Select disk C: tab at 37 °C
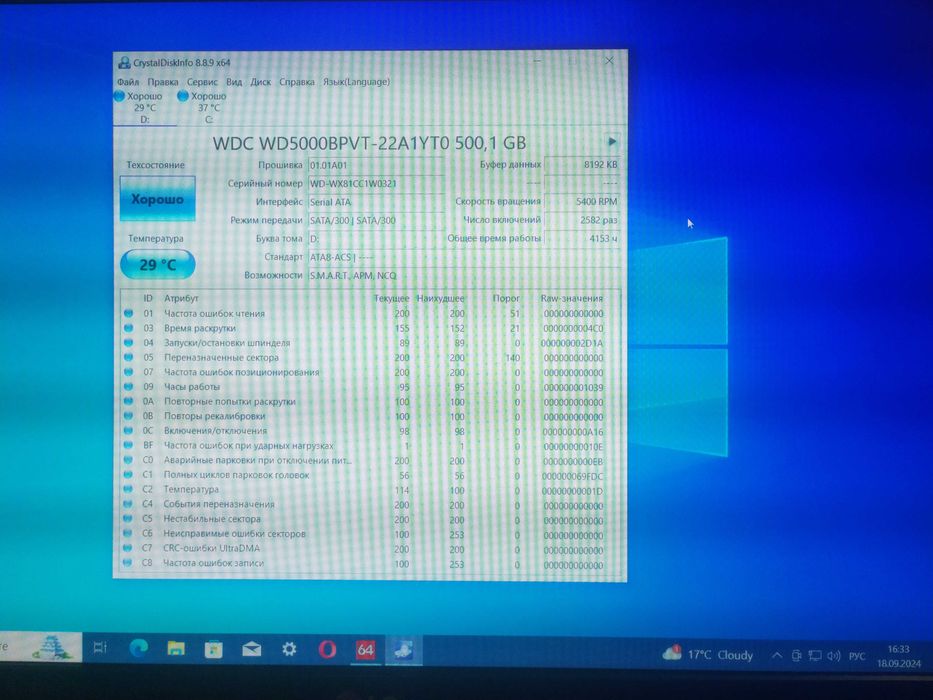933x700 pixels. click(x=208, y=108)
